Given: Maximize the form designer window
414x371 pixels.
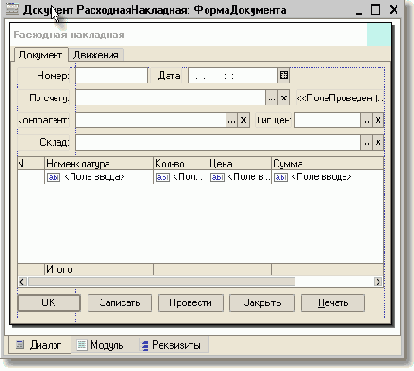Looking at the screenshot, I should [376, 10].
